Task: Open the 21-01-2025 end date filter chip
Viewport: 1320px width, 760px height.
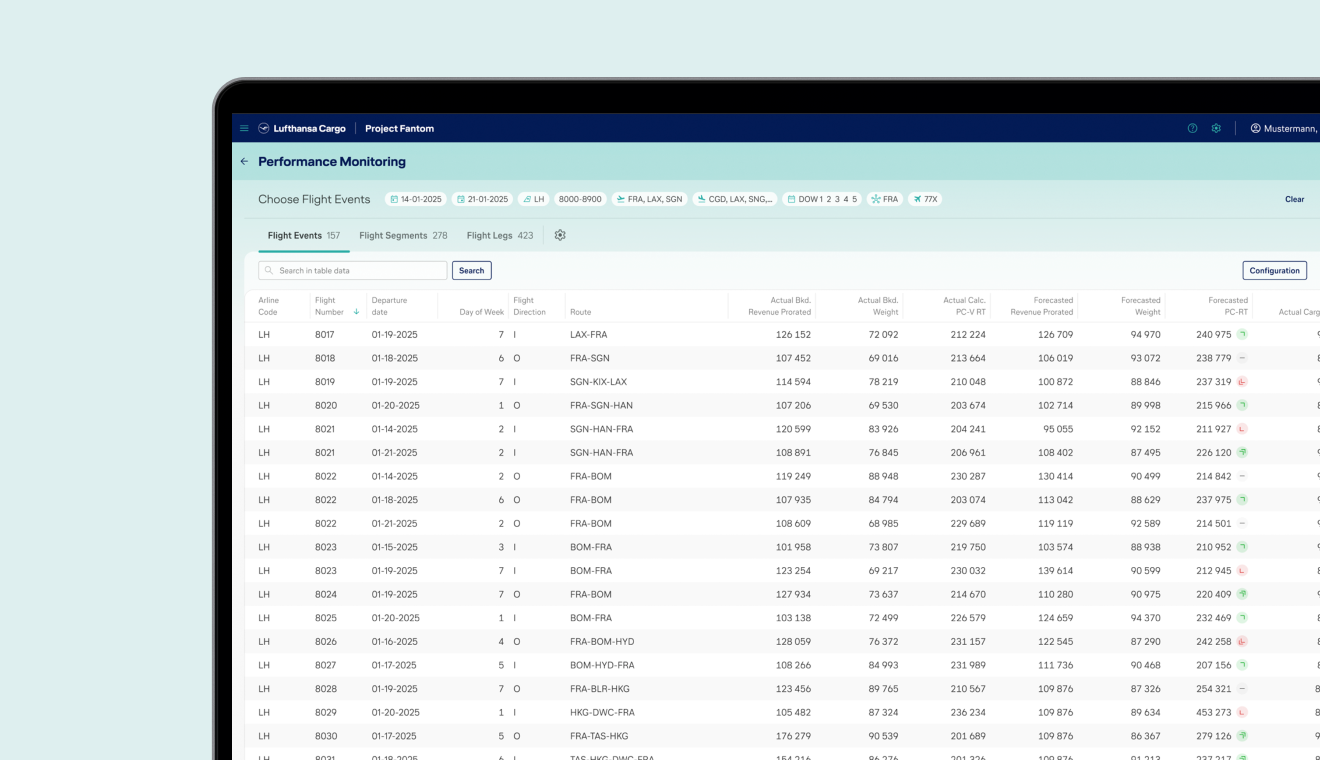Action: pos(482,199)
